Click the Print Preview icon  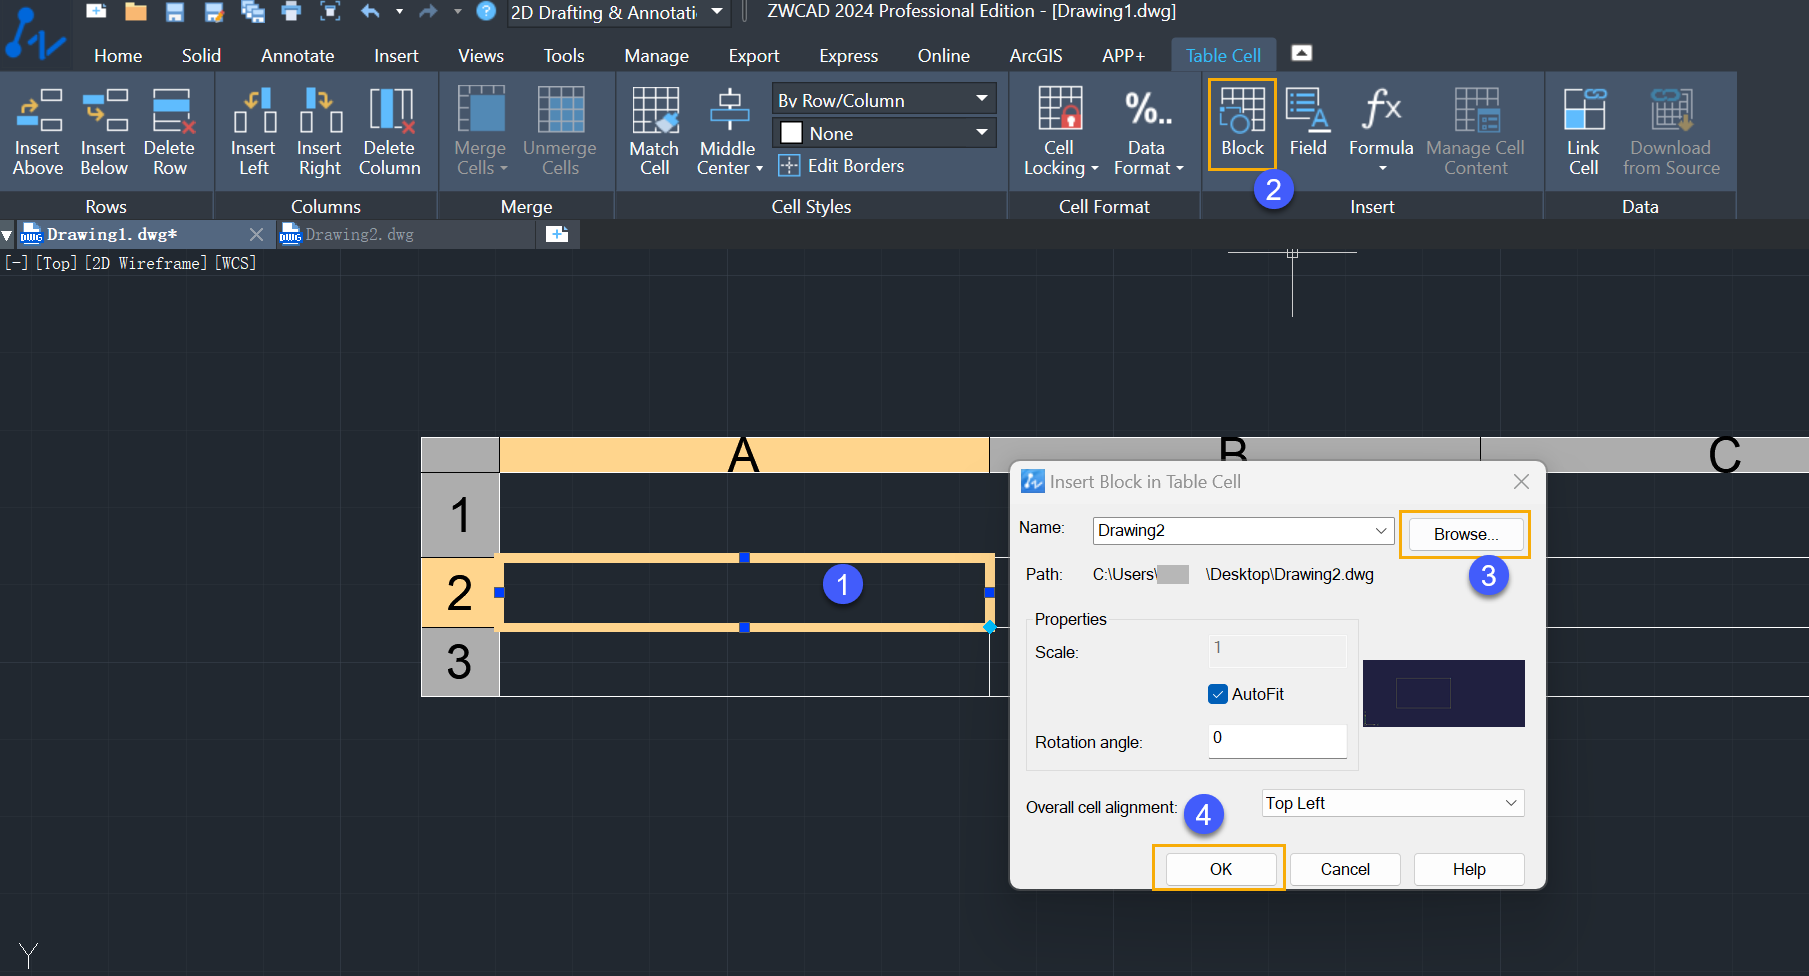pos(330,11)
